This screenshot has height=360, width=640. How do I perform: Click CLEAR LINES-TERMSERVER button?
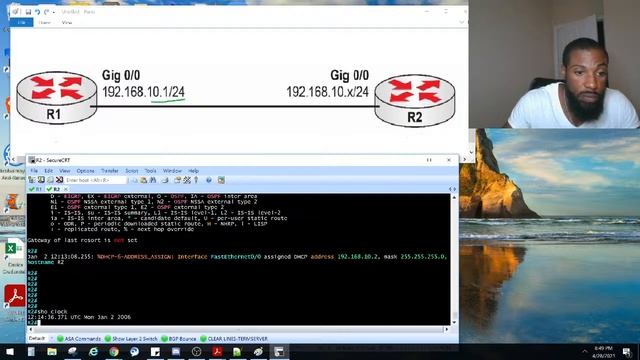[234, 339]
